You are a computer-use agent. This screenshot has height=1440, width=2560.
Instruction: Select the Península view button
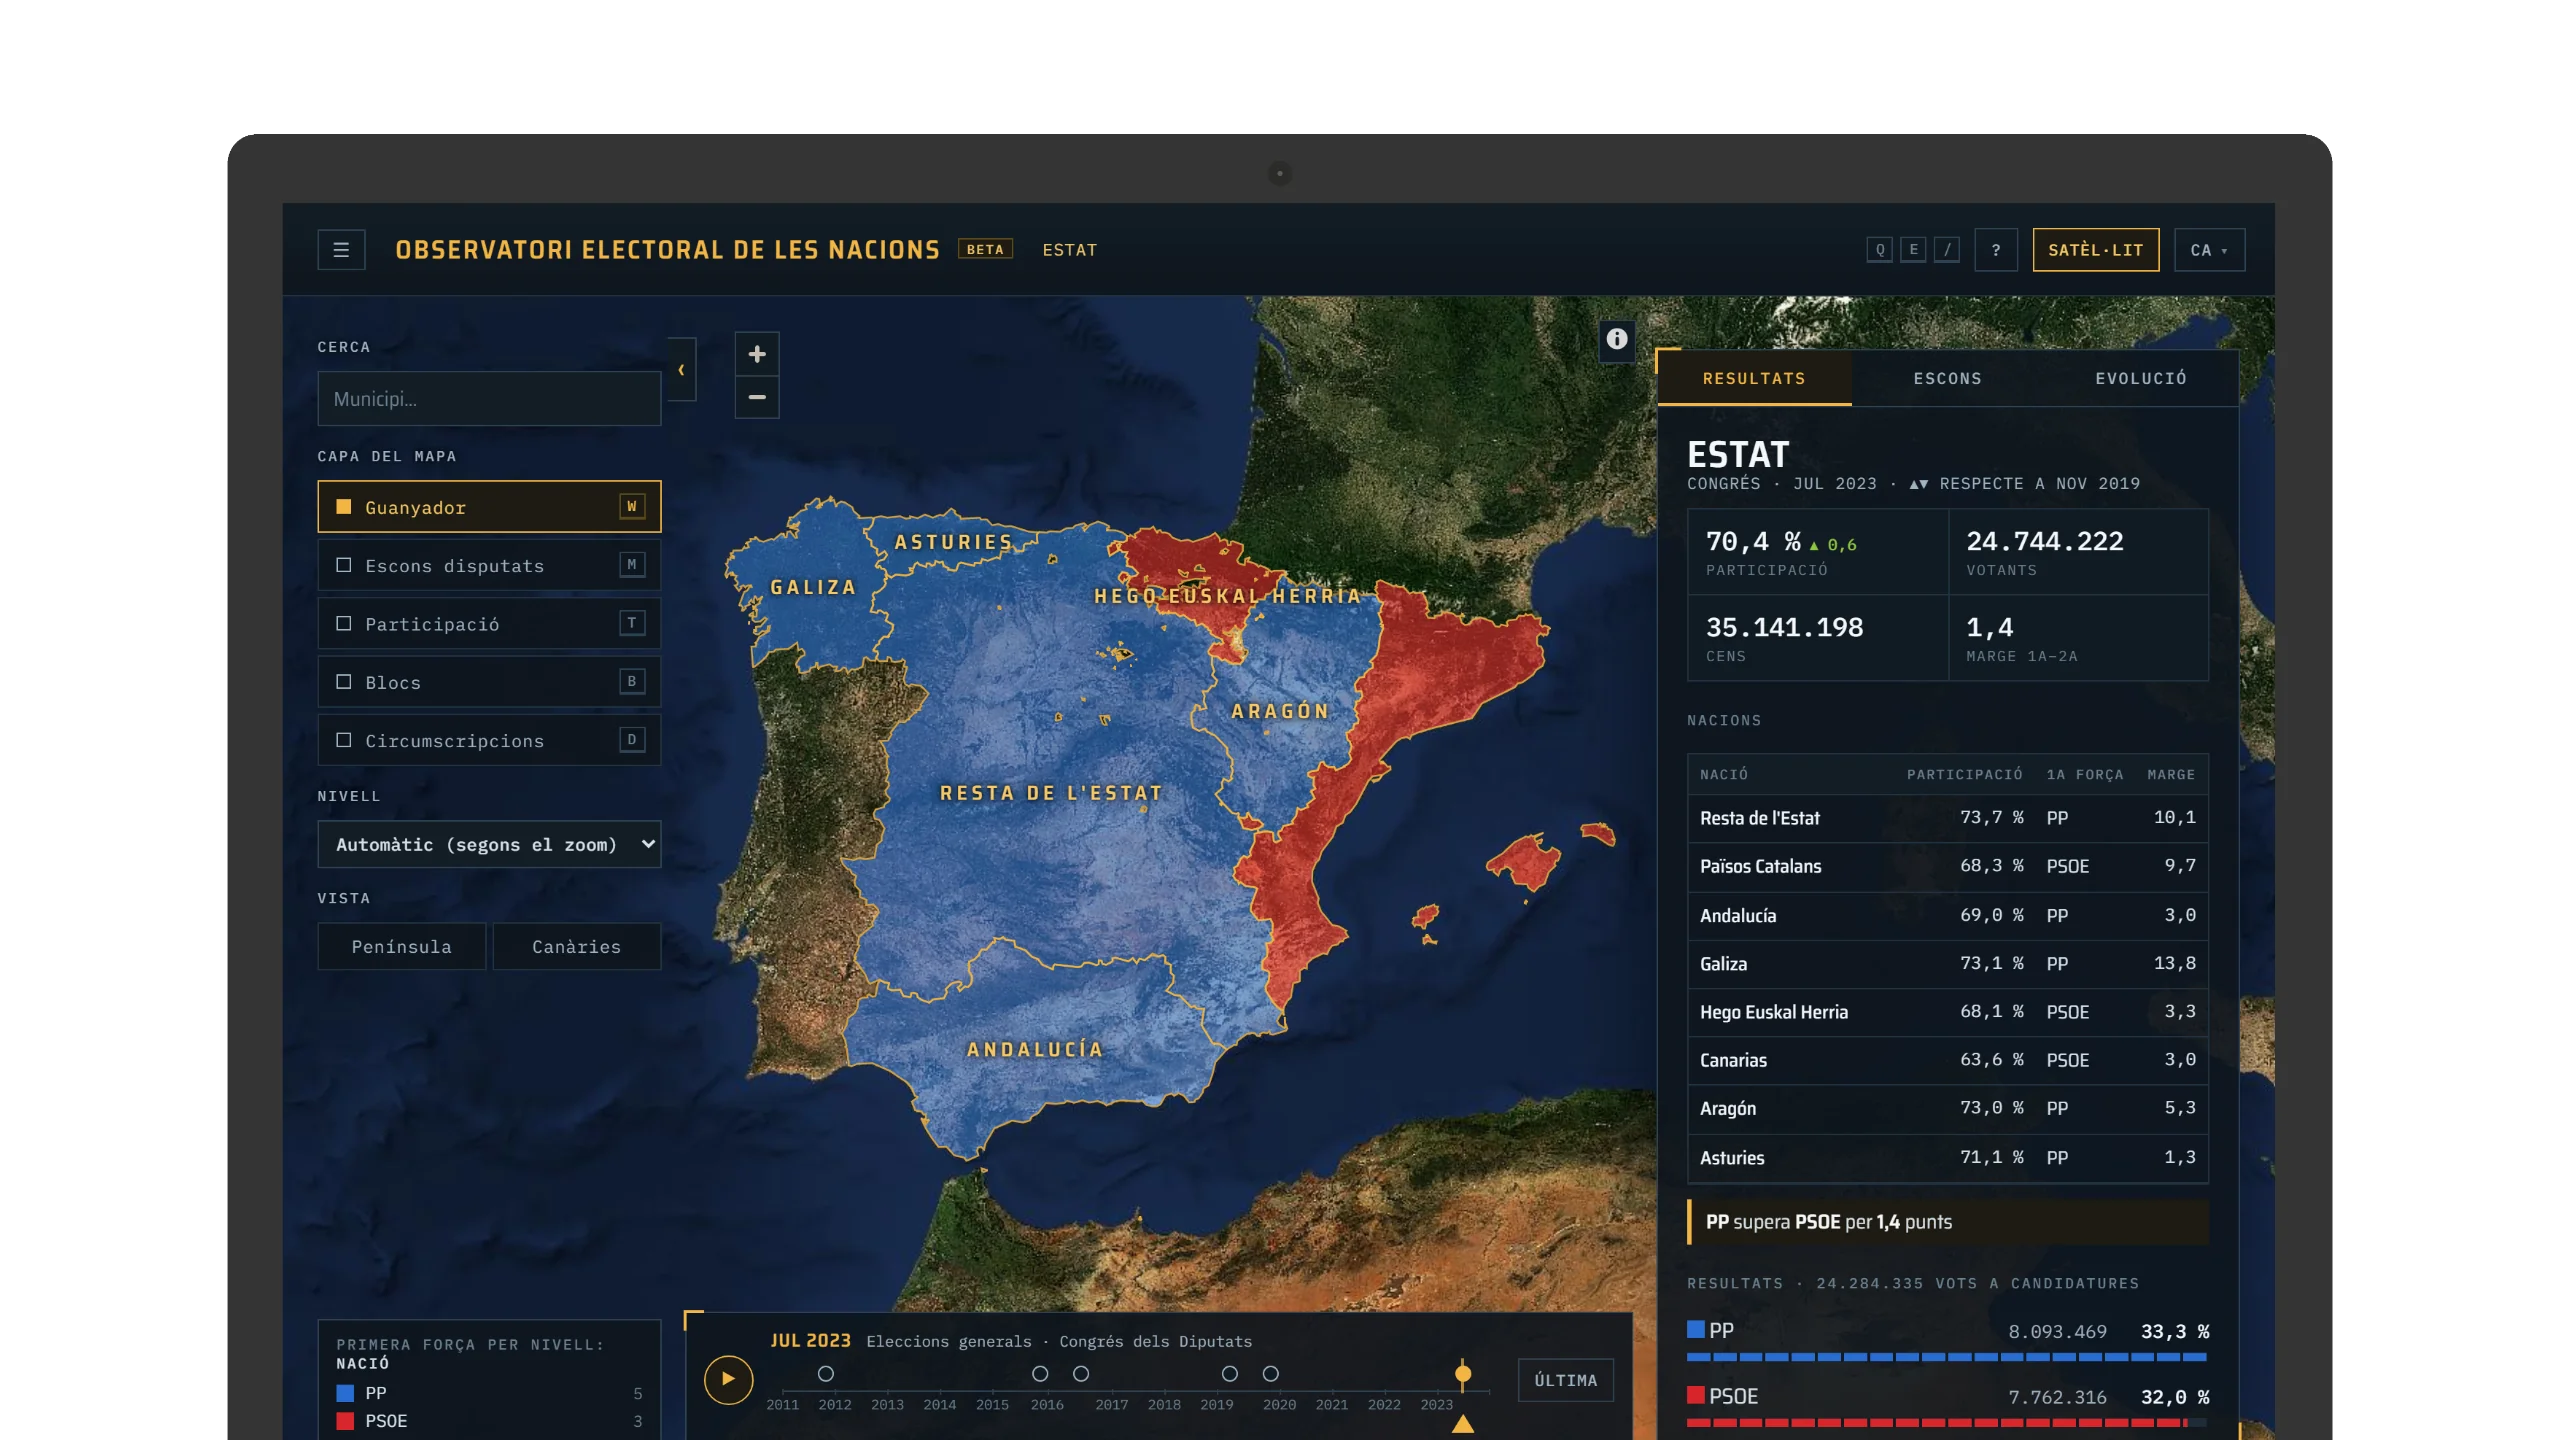pyautogui.click(x=402, y=946)
